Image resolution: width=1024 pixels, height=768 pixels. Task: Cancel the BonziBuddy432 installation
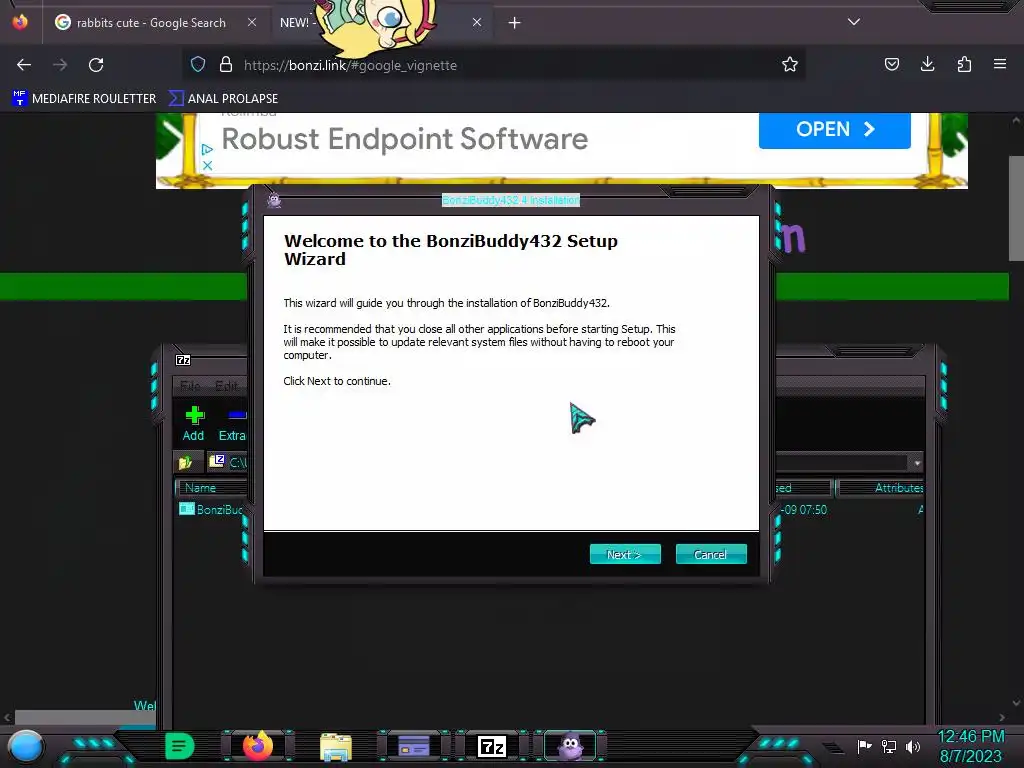[711, 554]
